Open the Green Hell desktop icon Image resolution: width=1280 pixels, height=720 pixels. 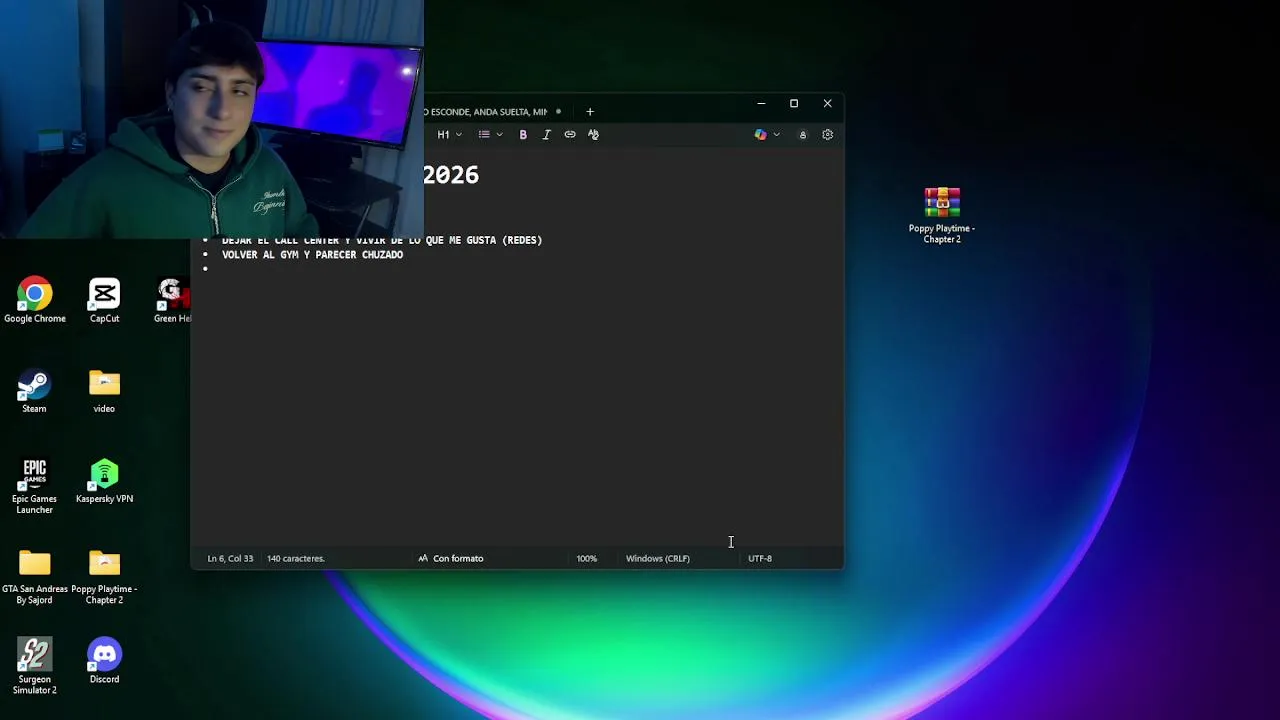pos(172,301)
